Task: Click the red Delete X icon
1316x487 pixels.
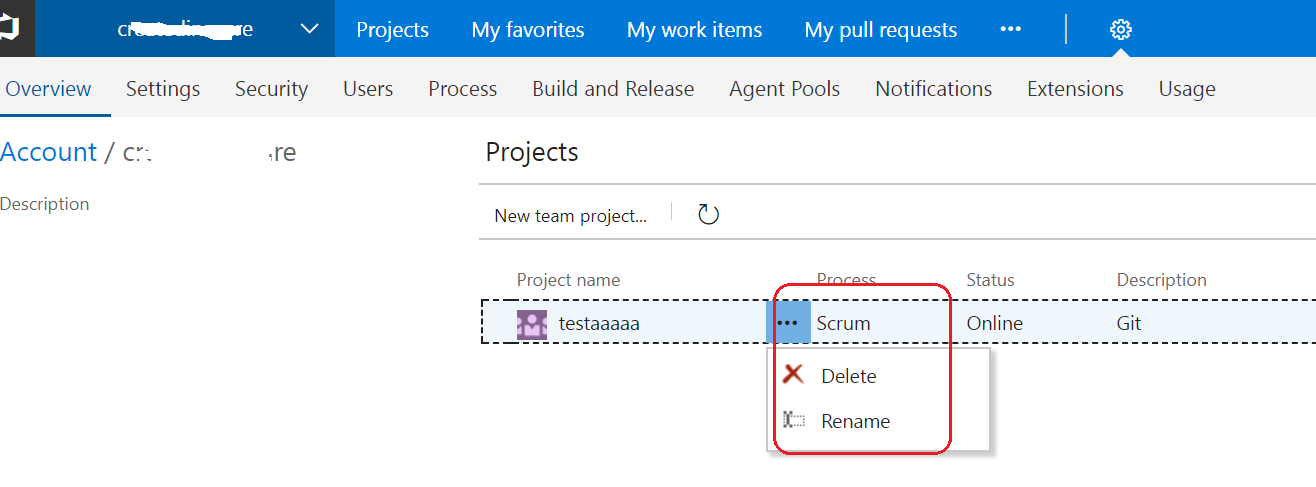Action: click(794, 375)
